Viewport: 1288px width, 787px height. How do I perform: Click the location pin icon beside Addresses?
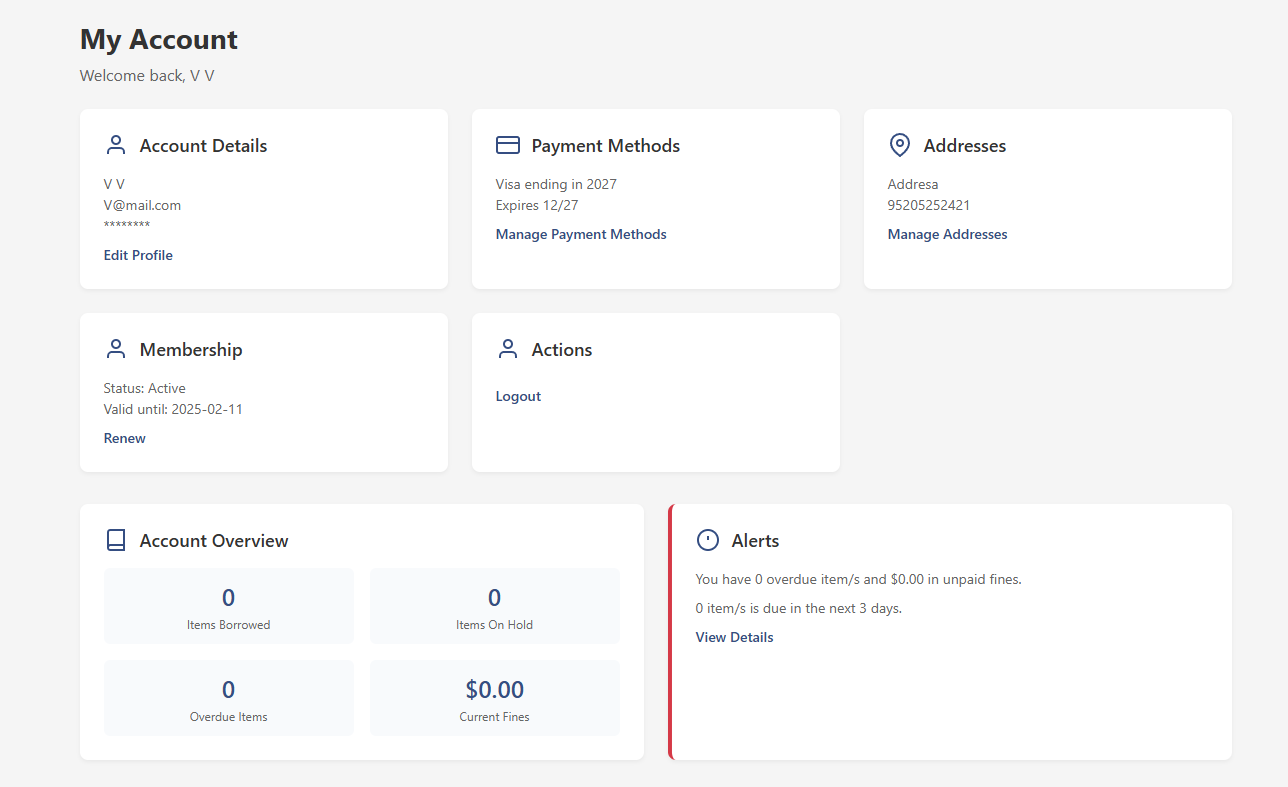pos(900,146)
